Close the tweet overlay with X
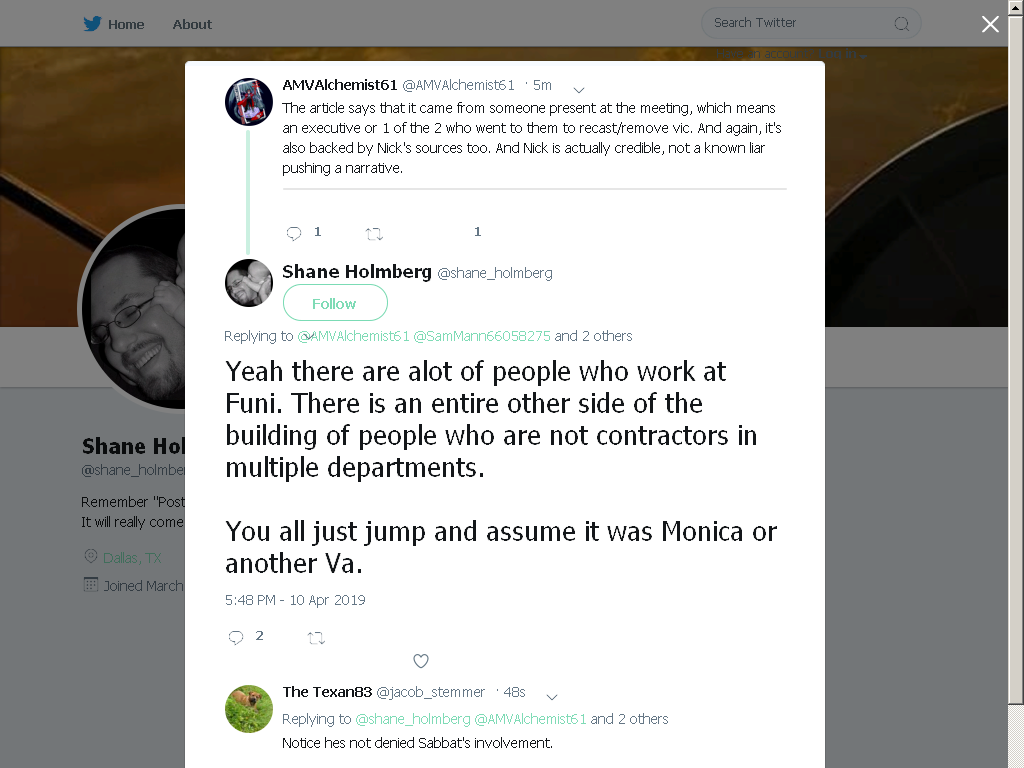 point(990,24)
